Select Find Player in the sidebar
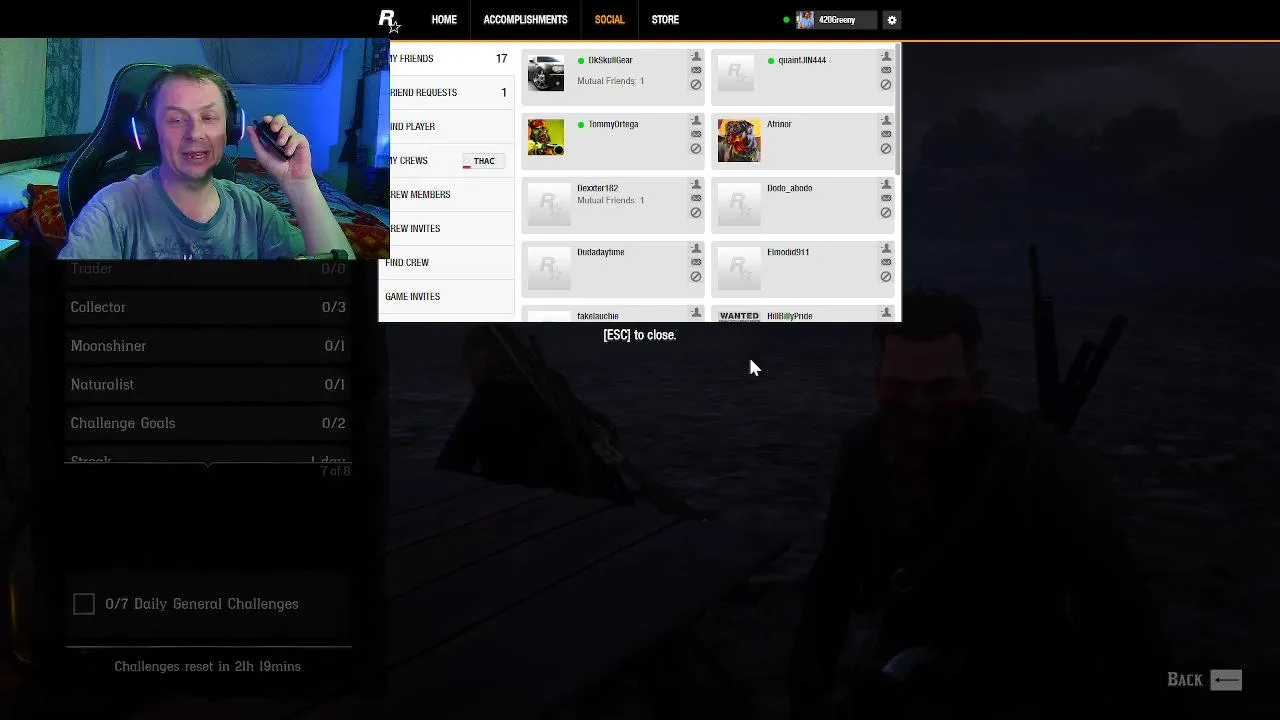The image size is (1280, 720). tap(447, 127)
